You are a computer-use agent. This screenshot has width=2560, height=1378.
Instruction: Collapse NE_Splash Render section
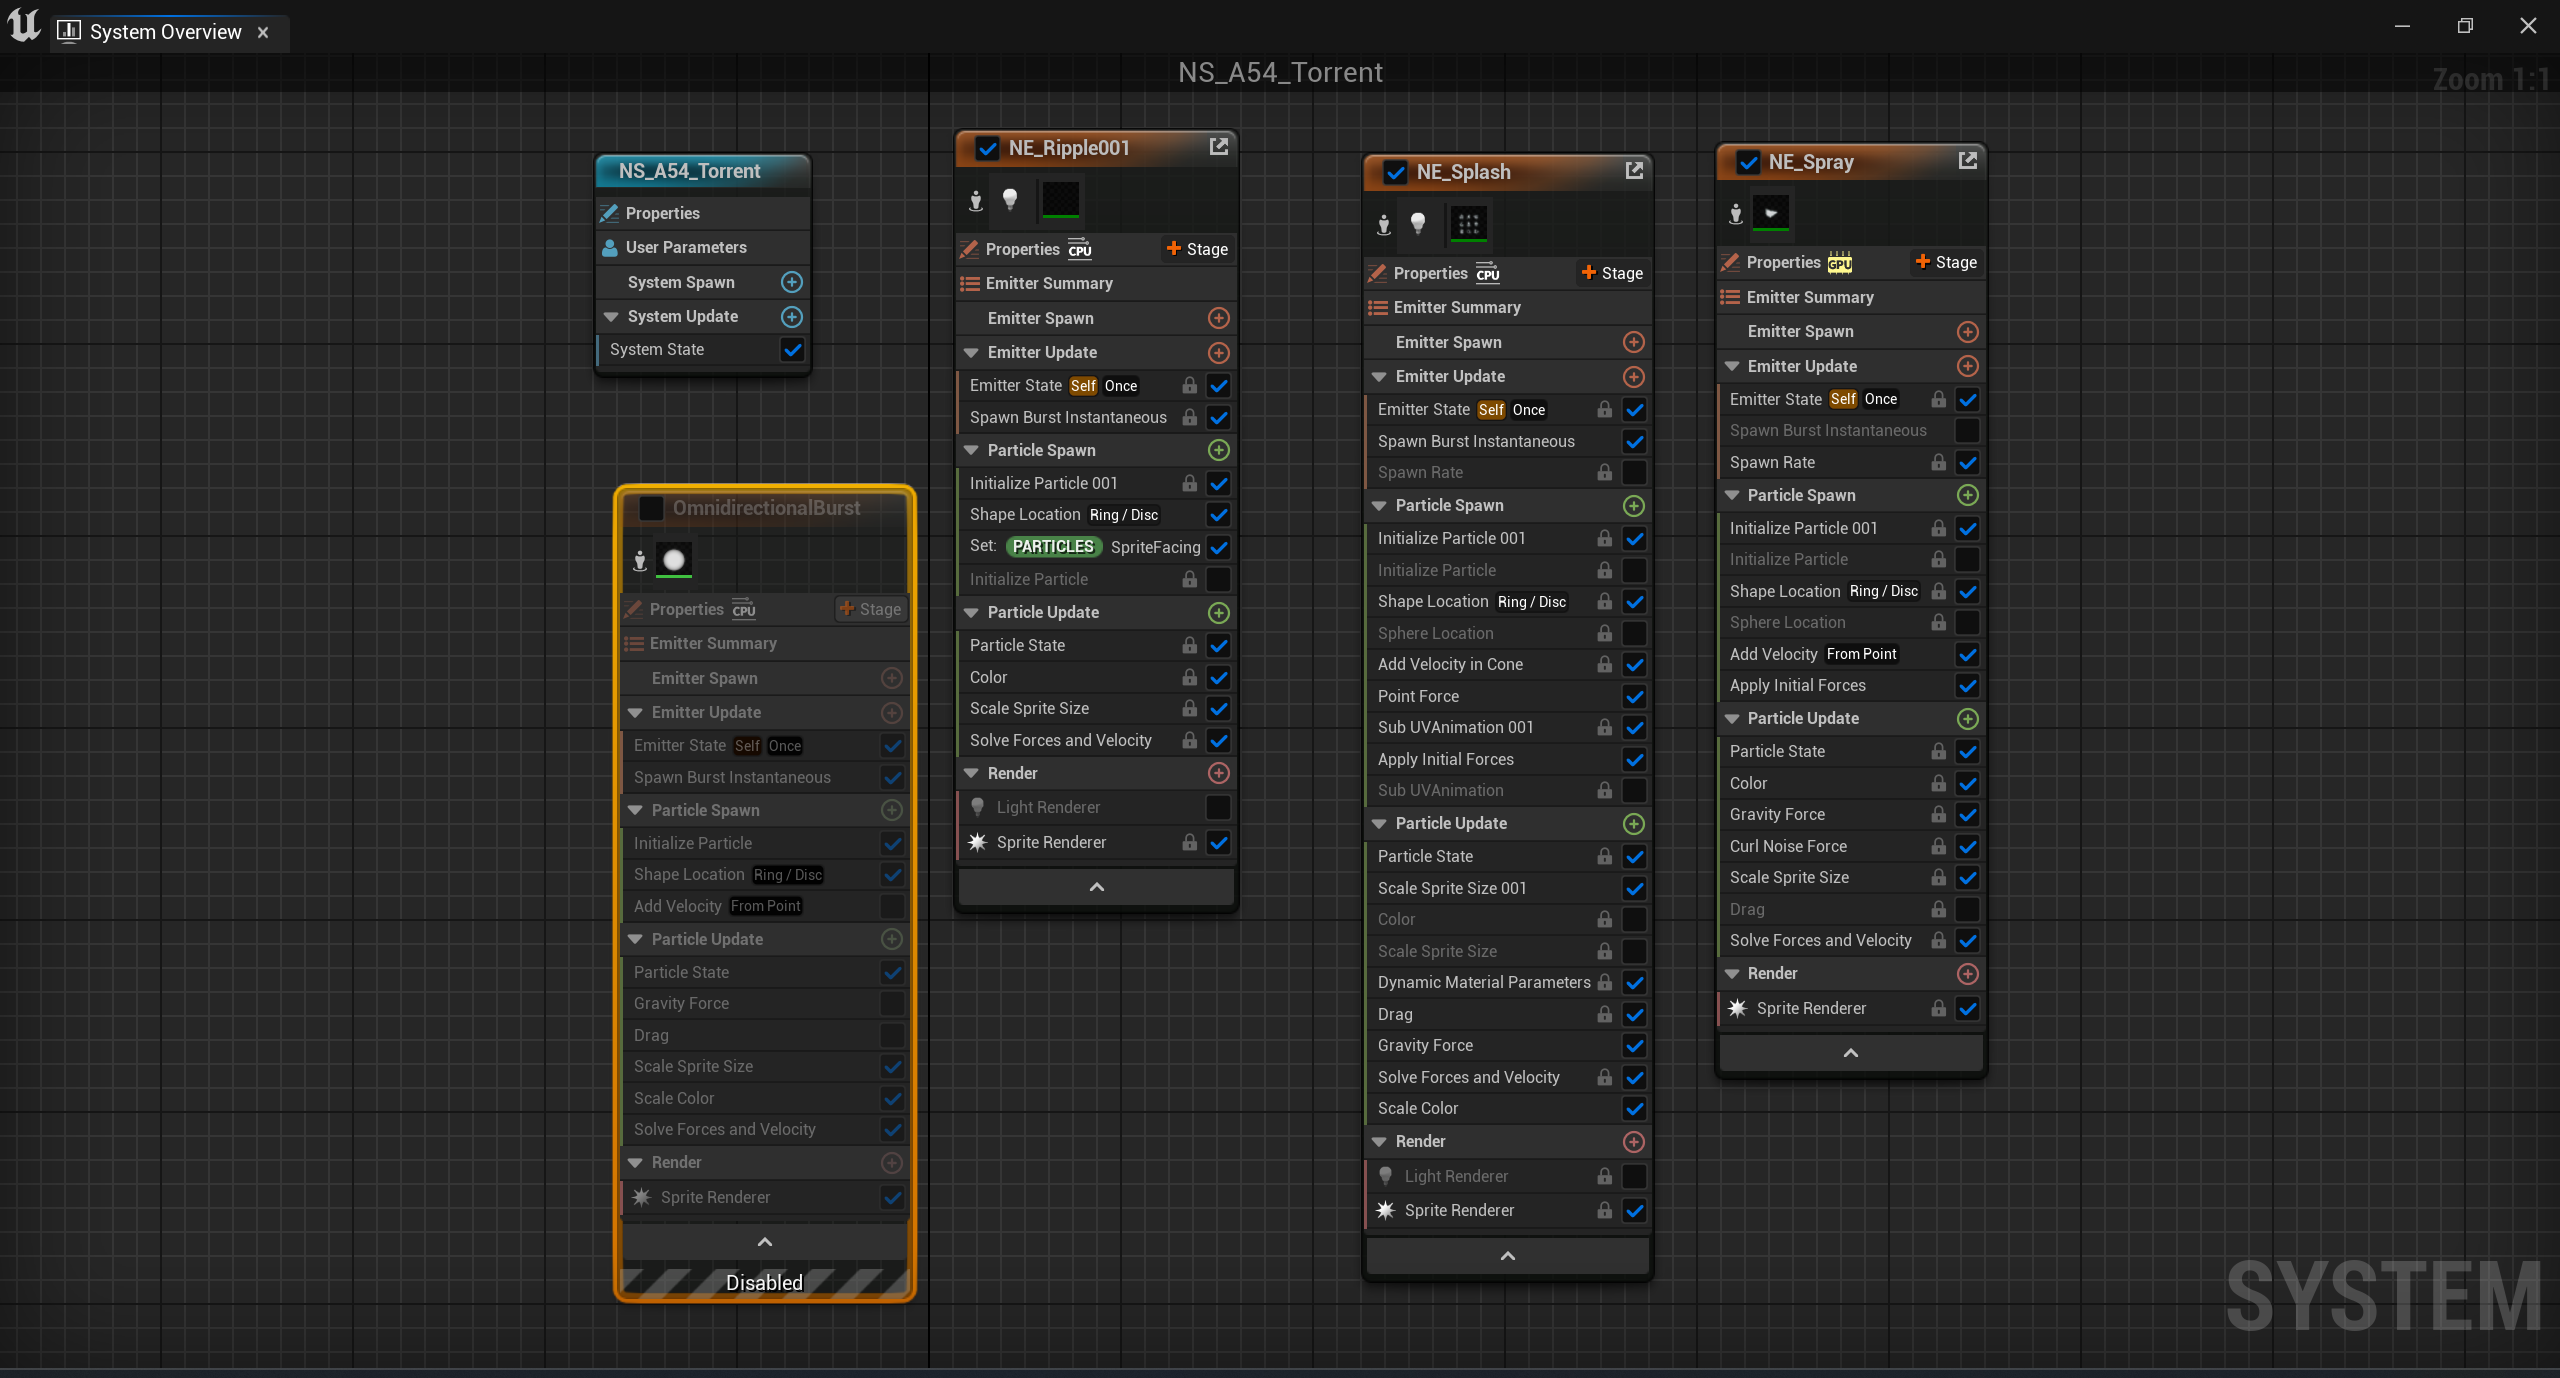[x=1379, y=1141]
